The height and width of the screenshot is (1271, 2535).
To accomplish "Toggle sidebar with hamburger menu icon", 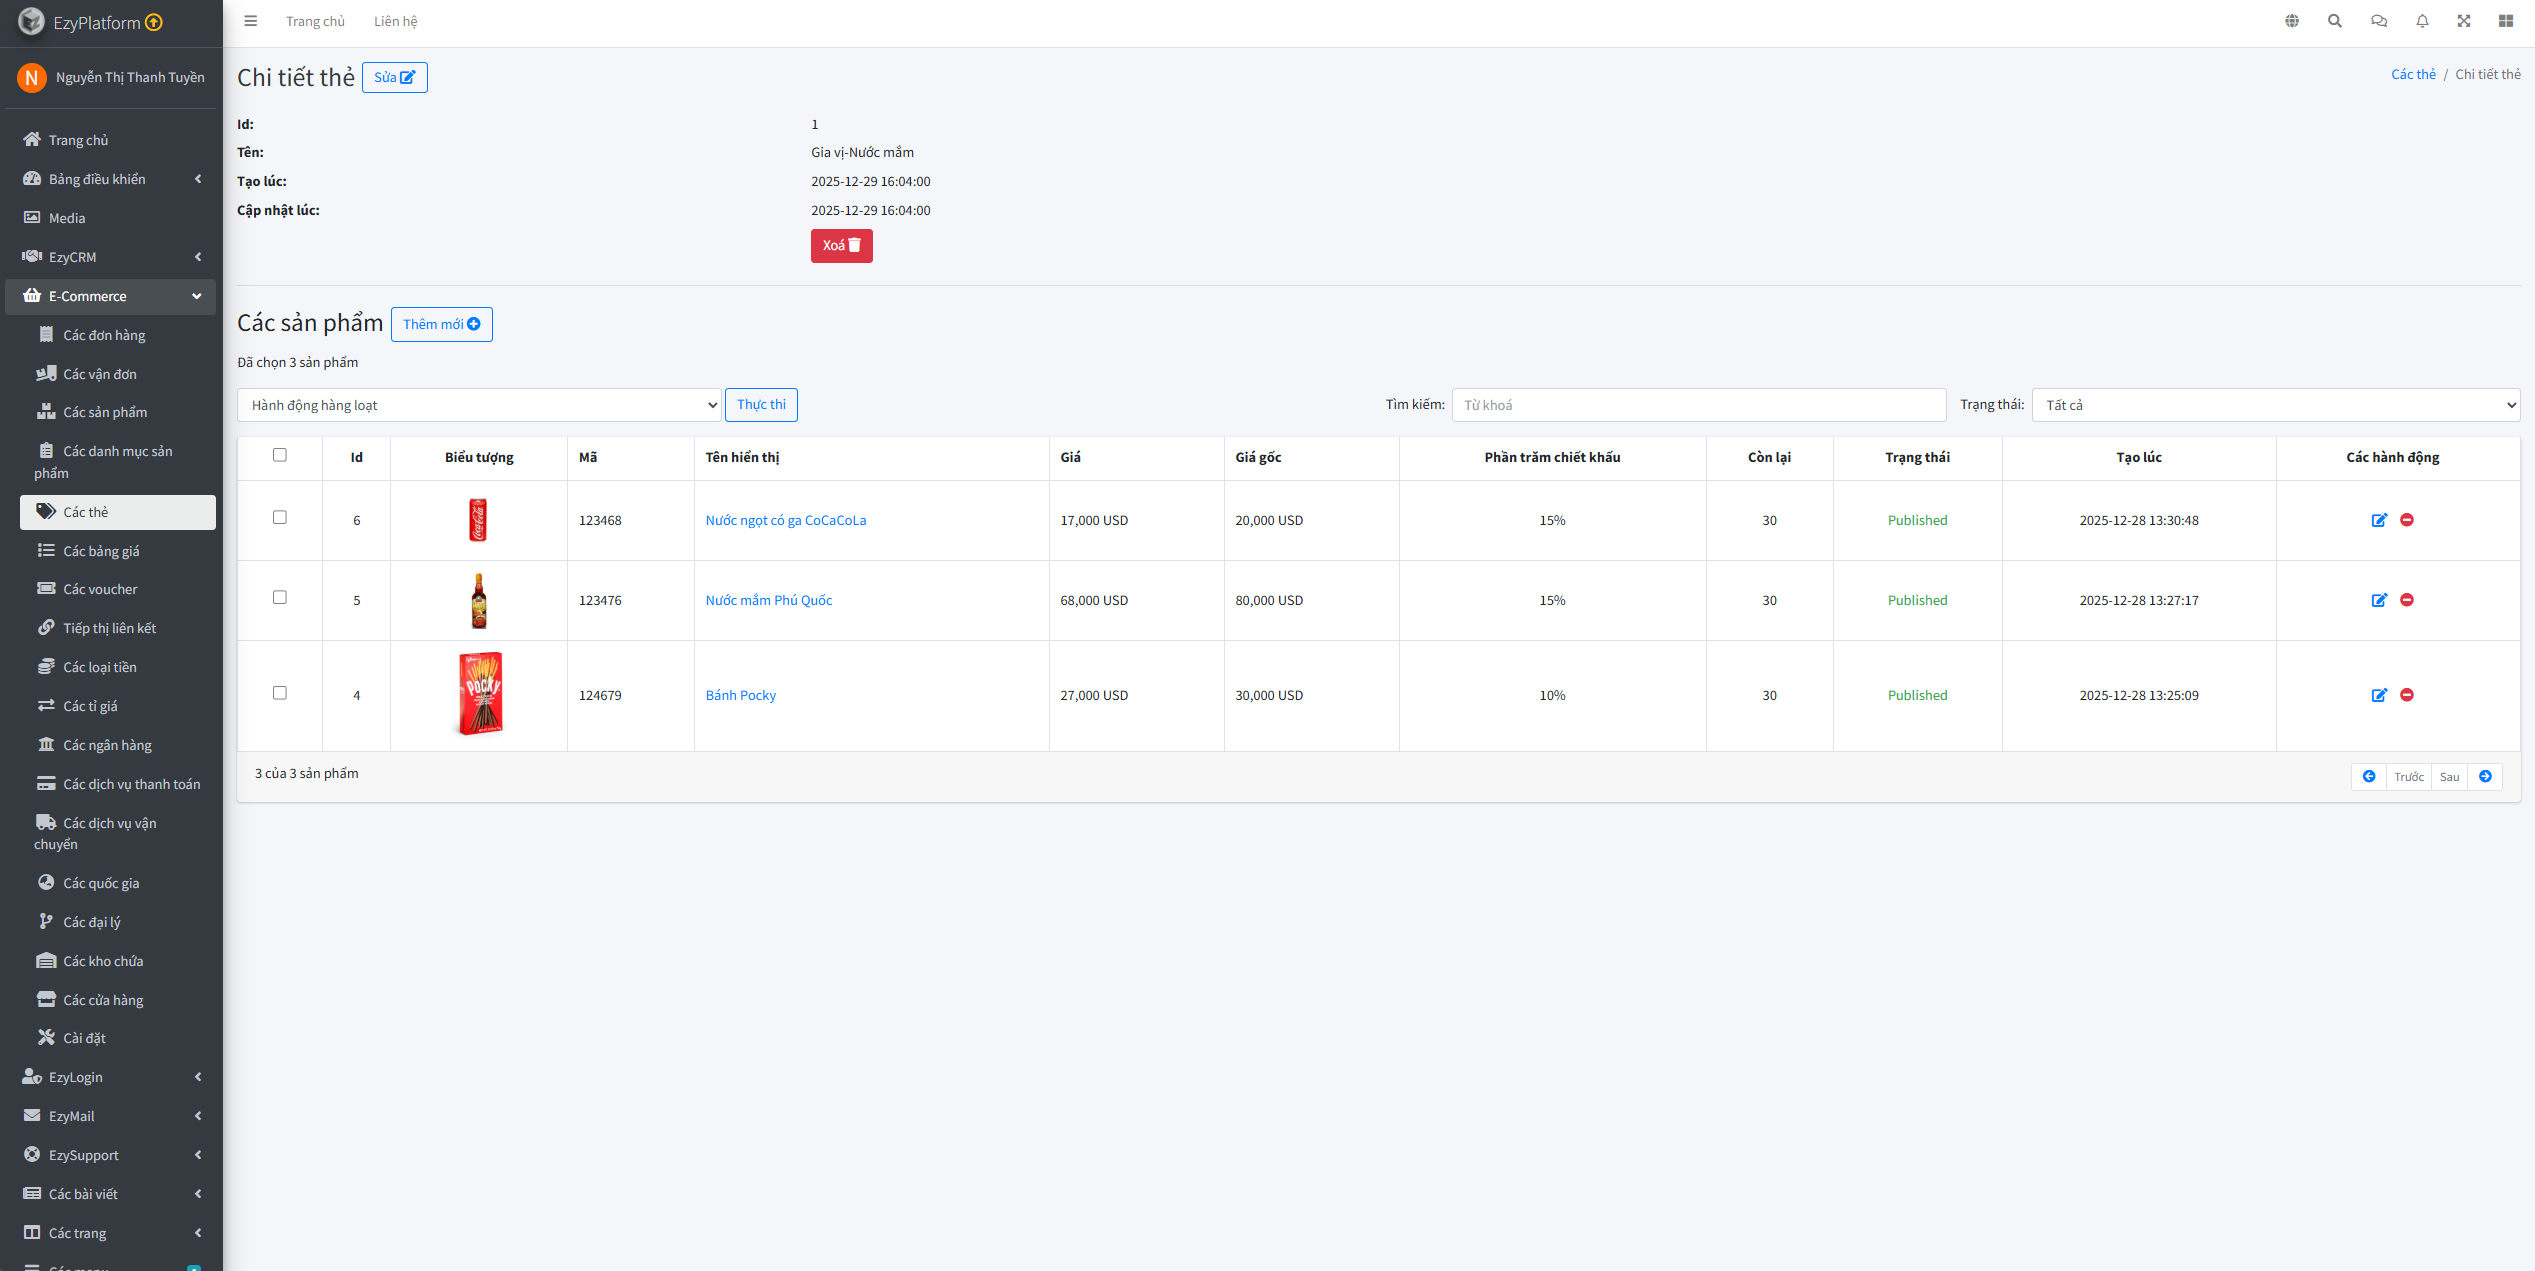I will [x=251, y=21].
